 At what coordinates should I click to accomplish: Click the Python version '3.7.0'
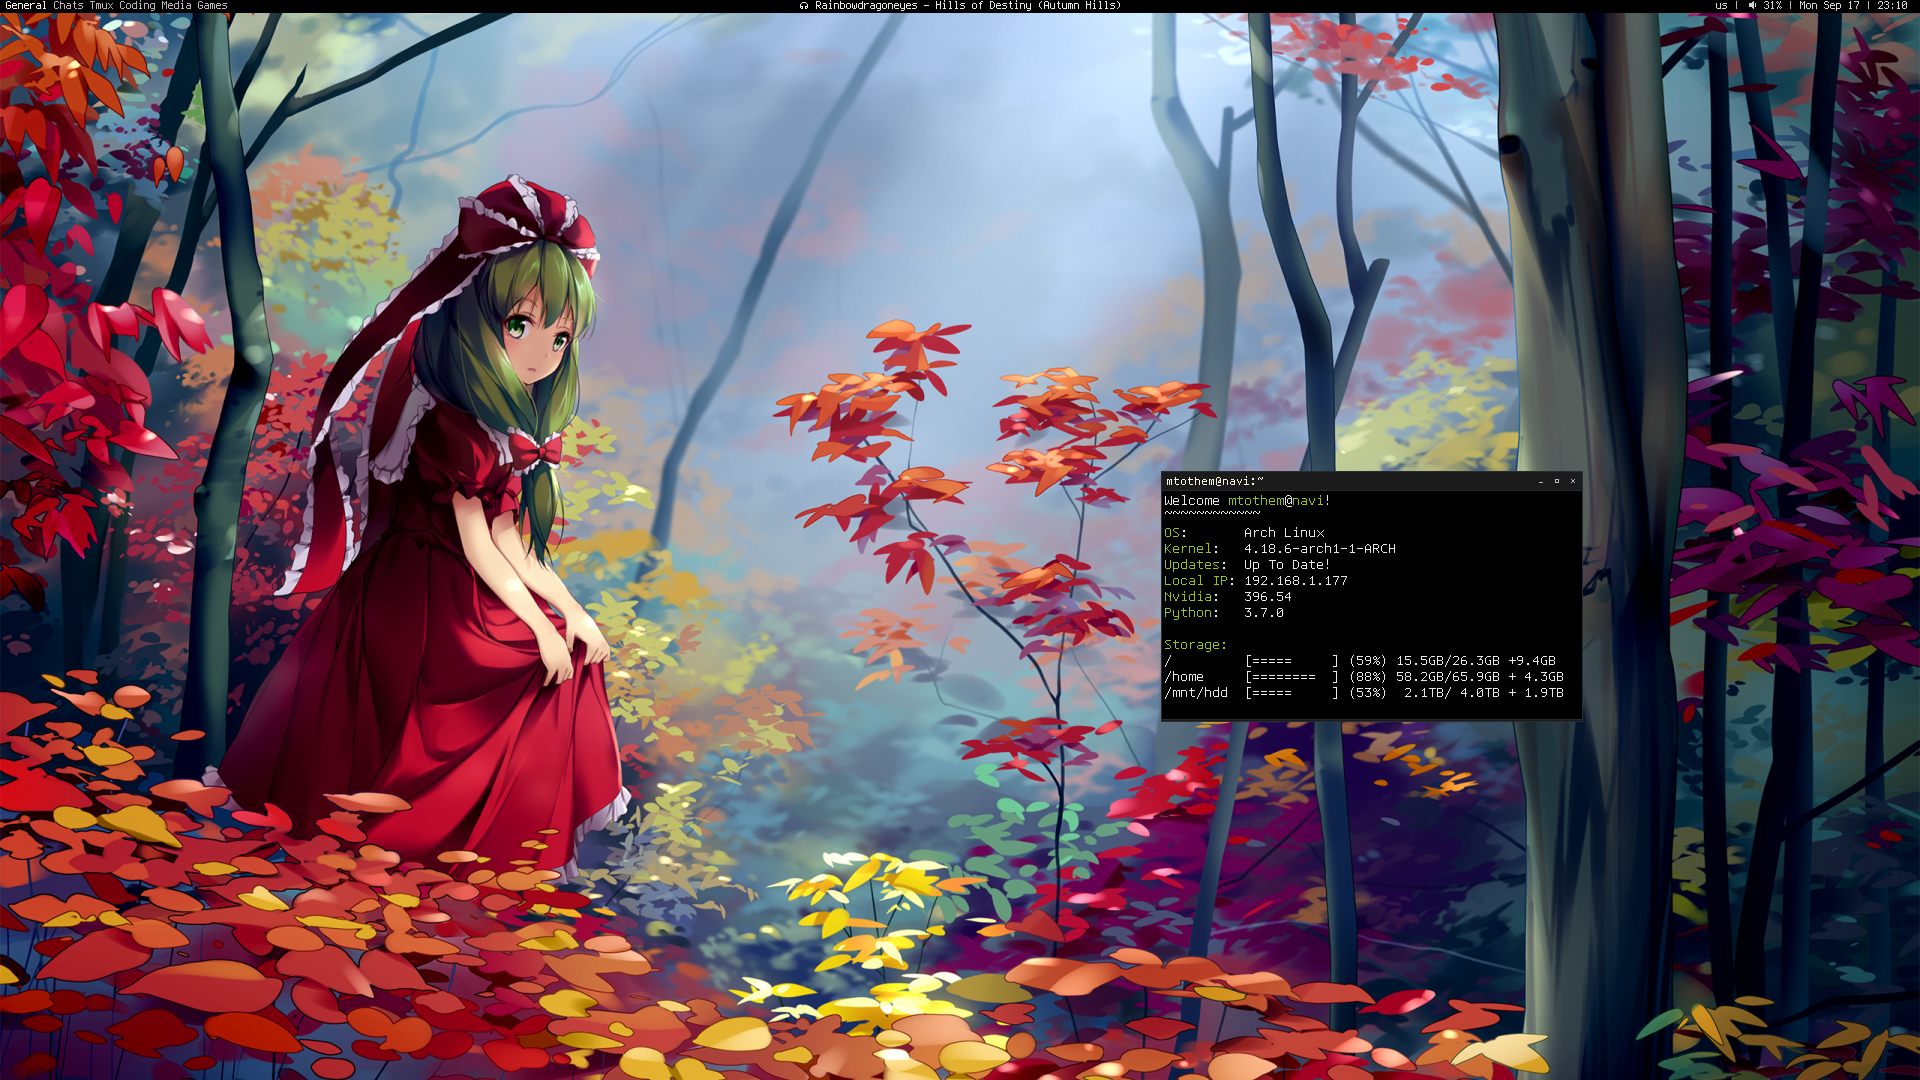click(1264, 613)
